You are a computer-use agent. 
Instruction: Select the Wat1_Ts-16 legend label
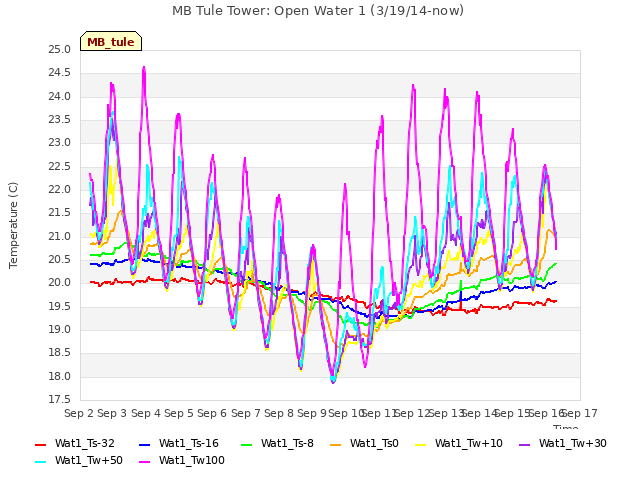coord(189,444)
